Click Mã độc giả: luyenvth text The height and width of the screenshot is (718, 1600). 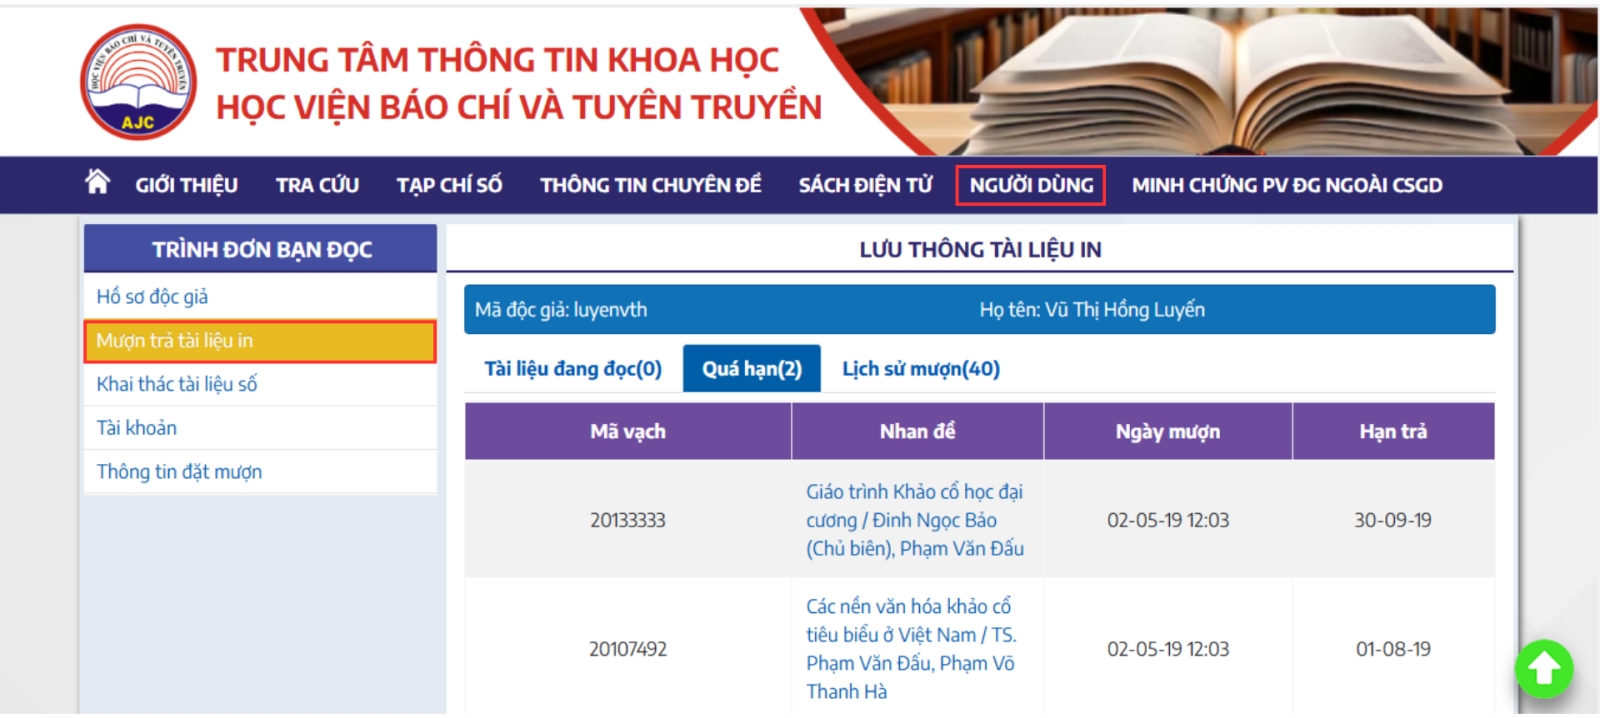[561, 310]
